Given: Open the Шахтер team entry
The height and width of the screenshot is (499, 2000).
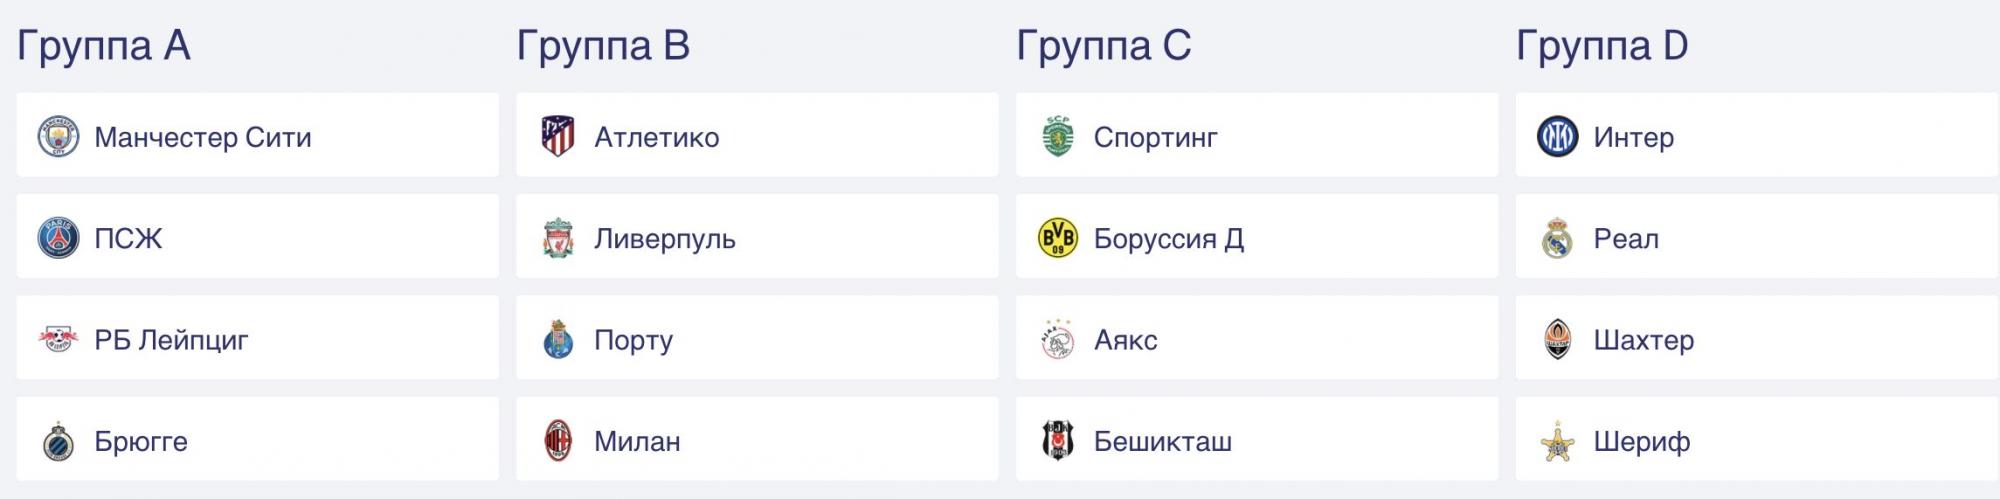Looking at the screenshot, I should [x=1643, y=340].
